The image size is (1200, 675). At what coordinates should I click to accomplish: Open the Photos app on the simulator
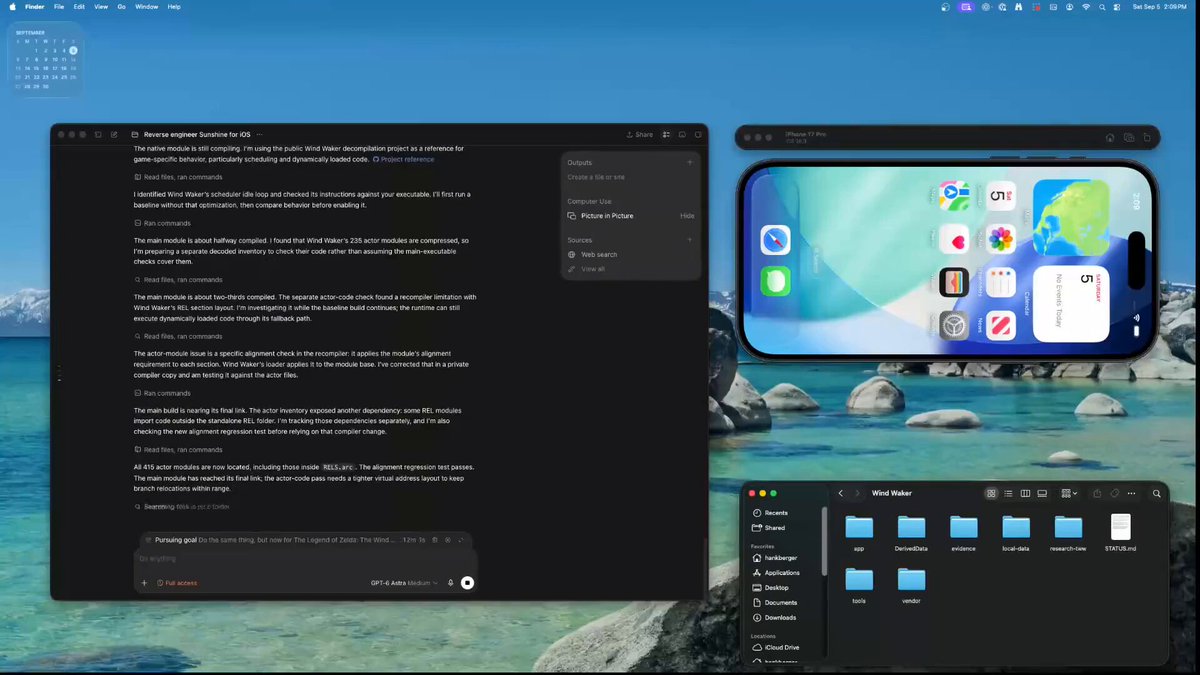click(x=1001, y=239)
